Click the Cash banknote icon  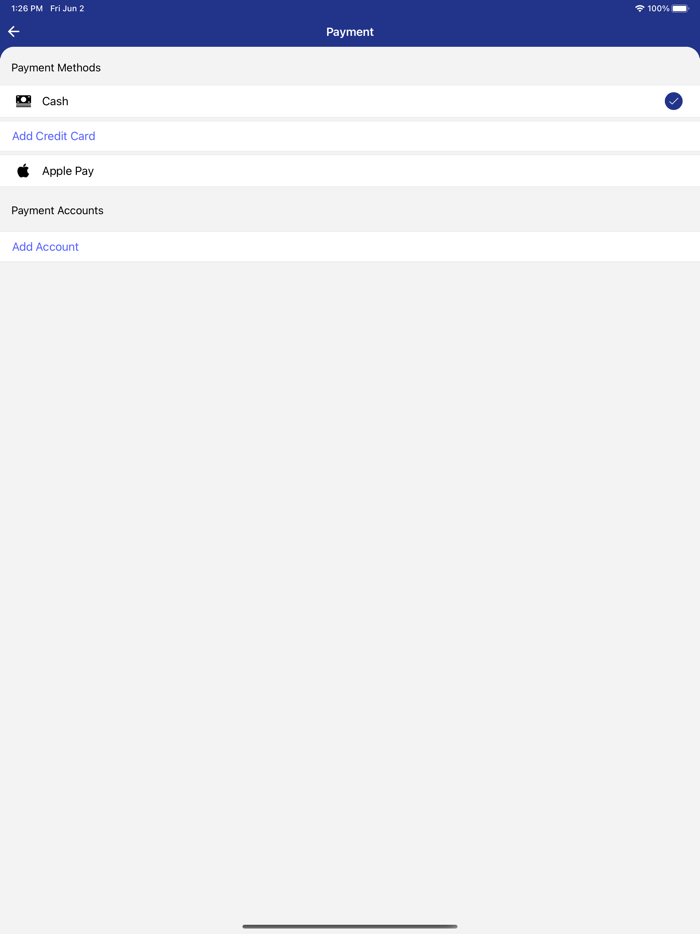point(23,101)
